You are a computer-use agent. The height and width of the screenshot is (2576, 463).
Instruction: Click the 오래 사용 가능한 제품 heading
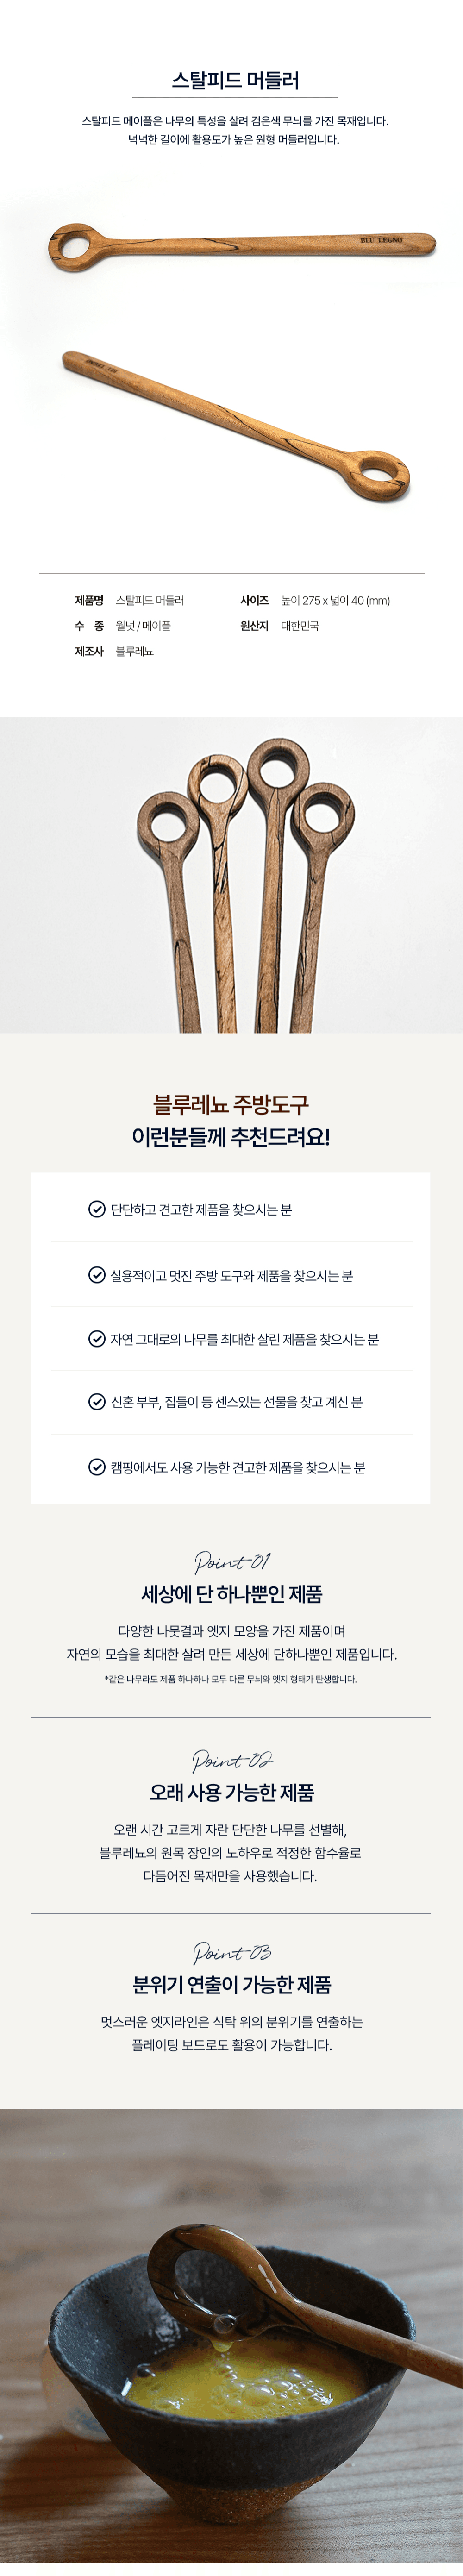[232, 1792]
